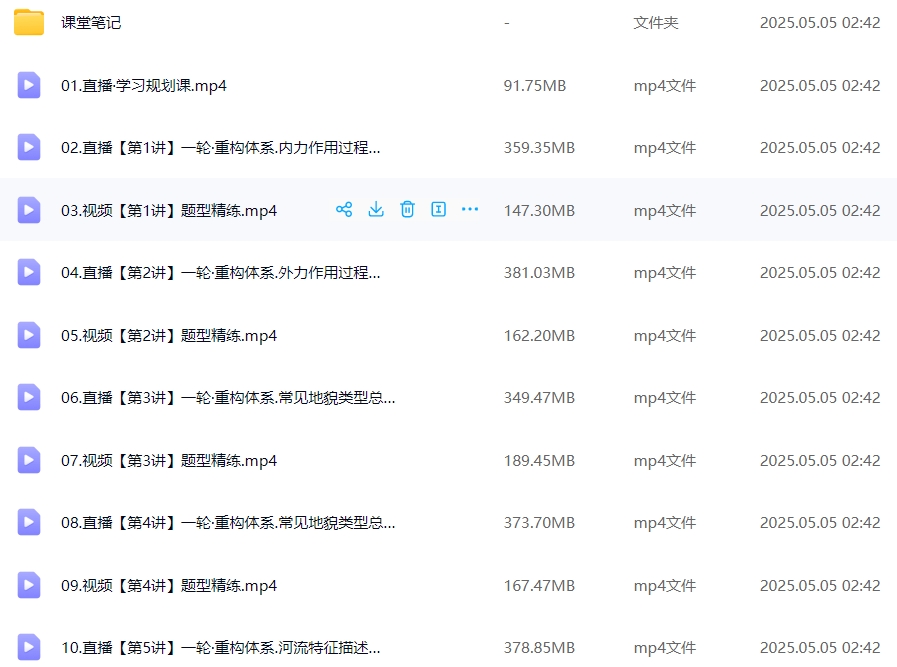Open 06.直播【第3讲】一轮·重构体系.常见地貌类型总
The width and height of the screenshot is (897, 667).
click(x=228, y=398)
